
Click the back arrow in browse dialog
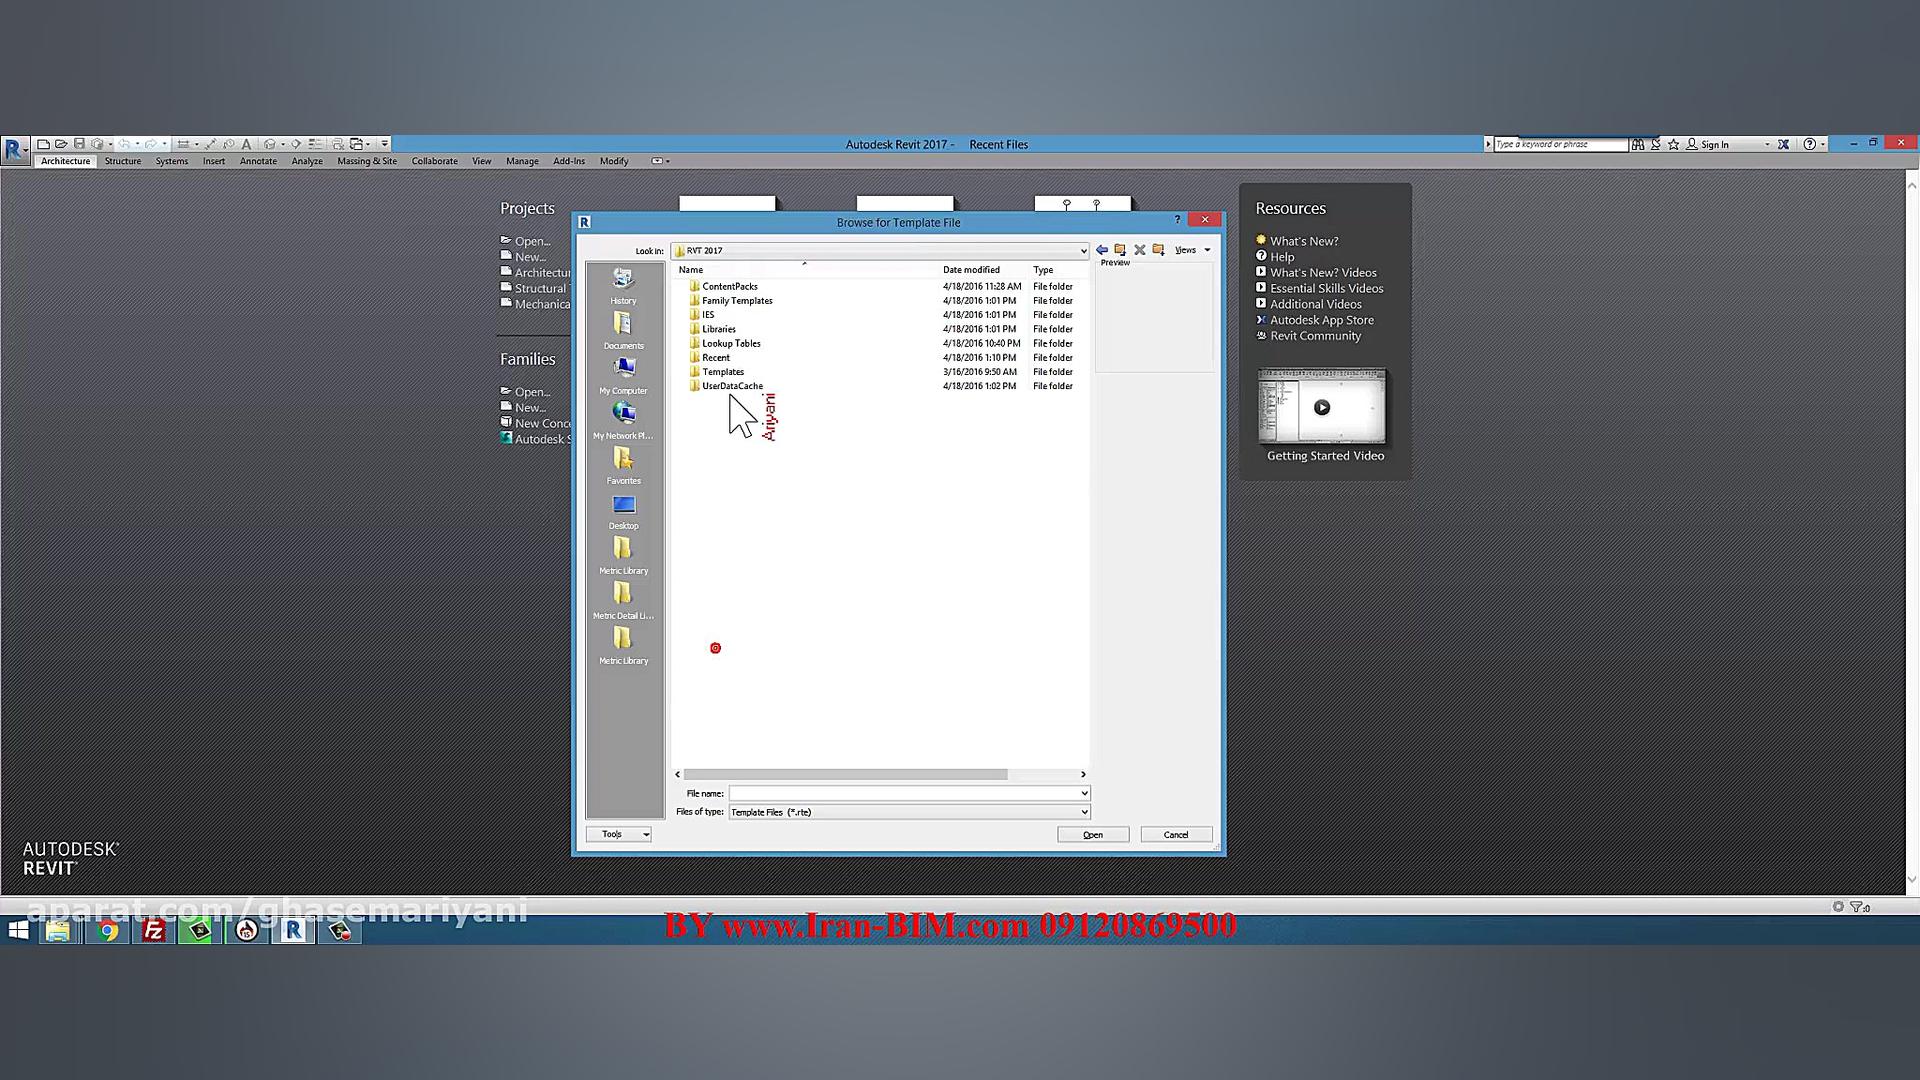pyautogui.click(x=1101, y=250)
